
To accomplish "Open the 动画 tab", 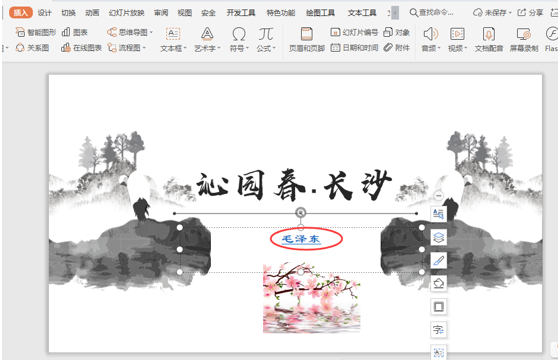I will pos(92,13).
